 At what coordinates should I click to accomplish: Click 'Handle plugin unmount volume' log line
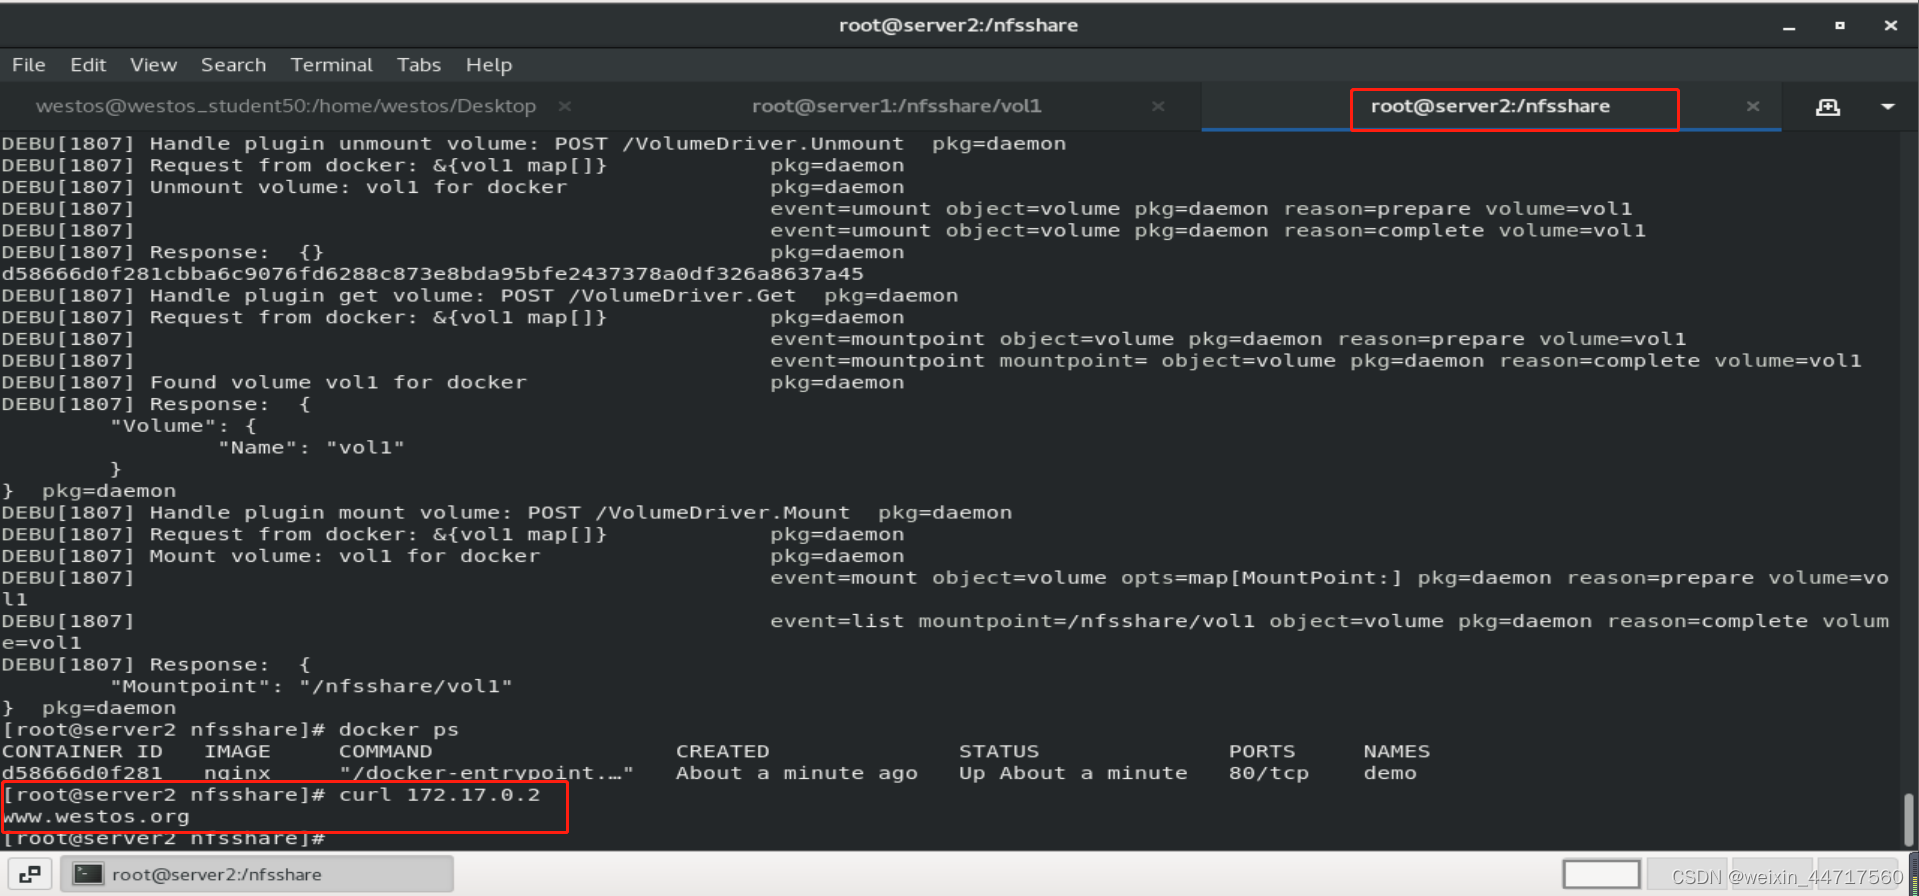[534, 144]
